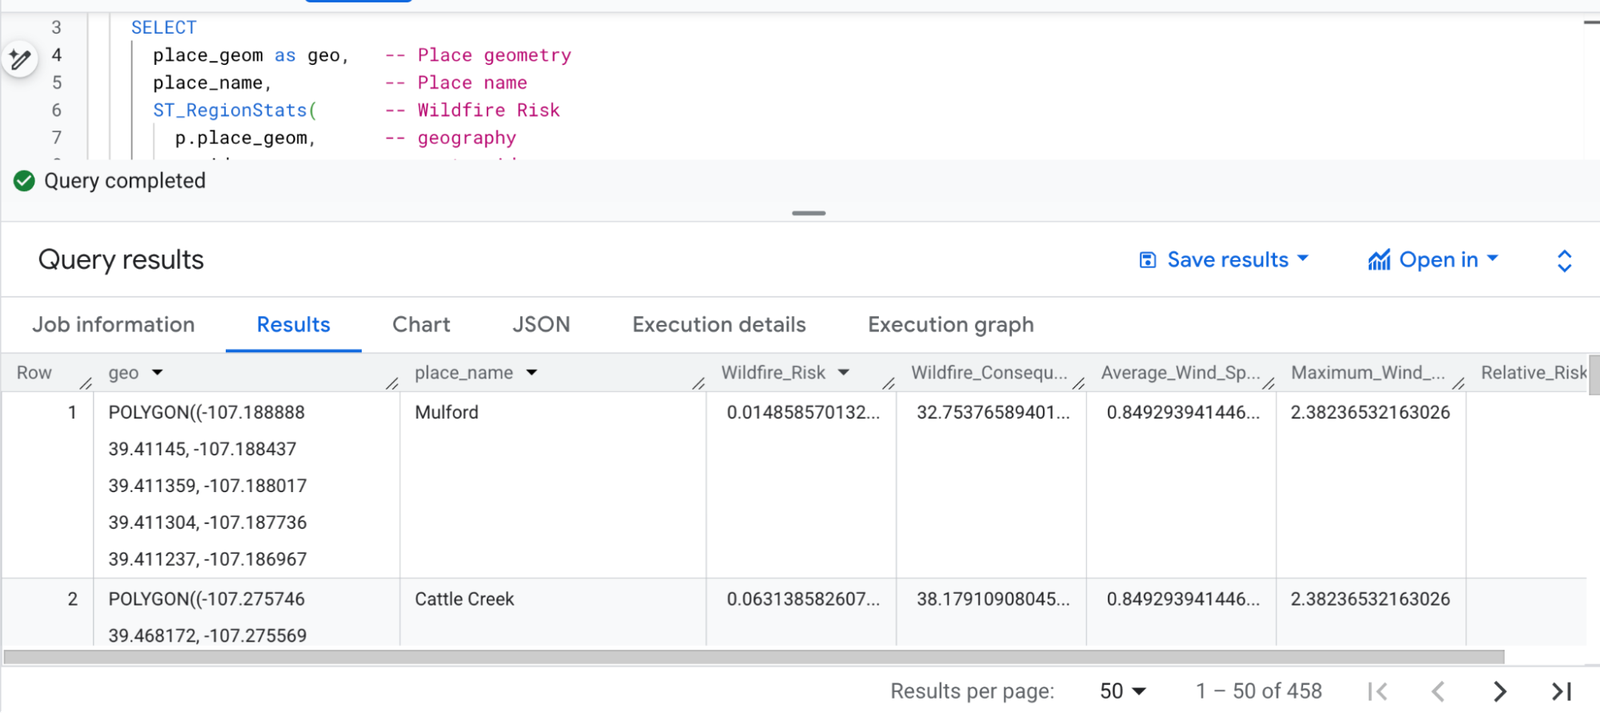This screenshot has height=713, width=1600.
Task: Go to first page of results
Action: point(1378,691)
